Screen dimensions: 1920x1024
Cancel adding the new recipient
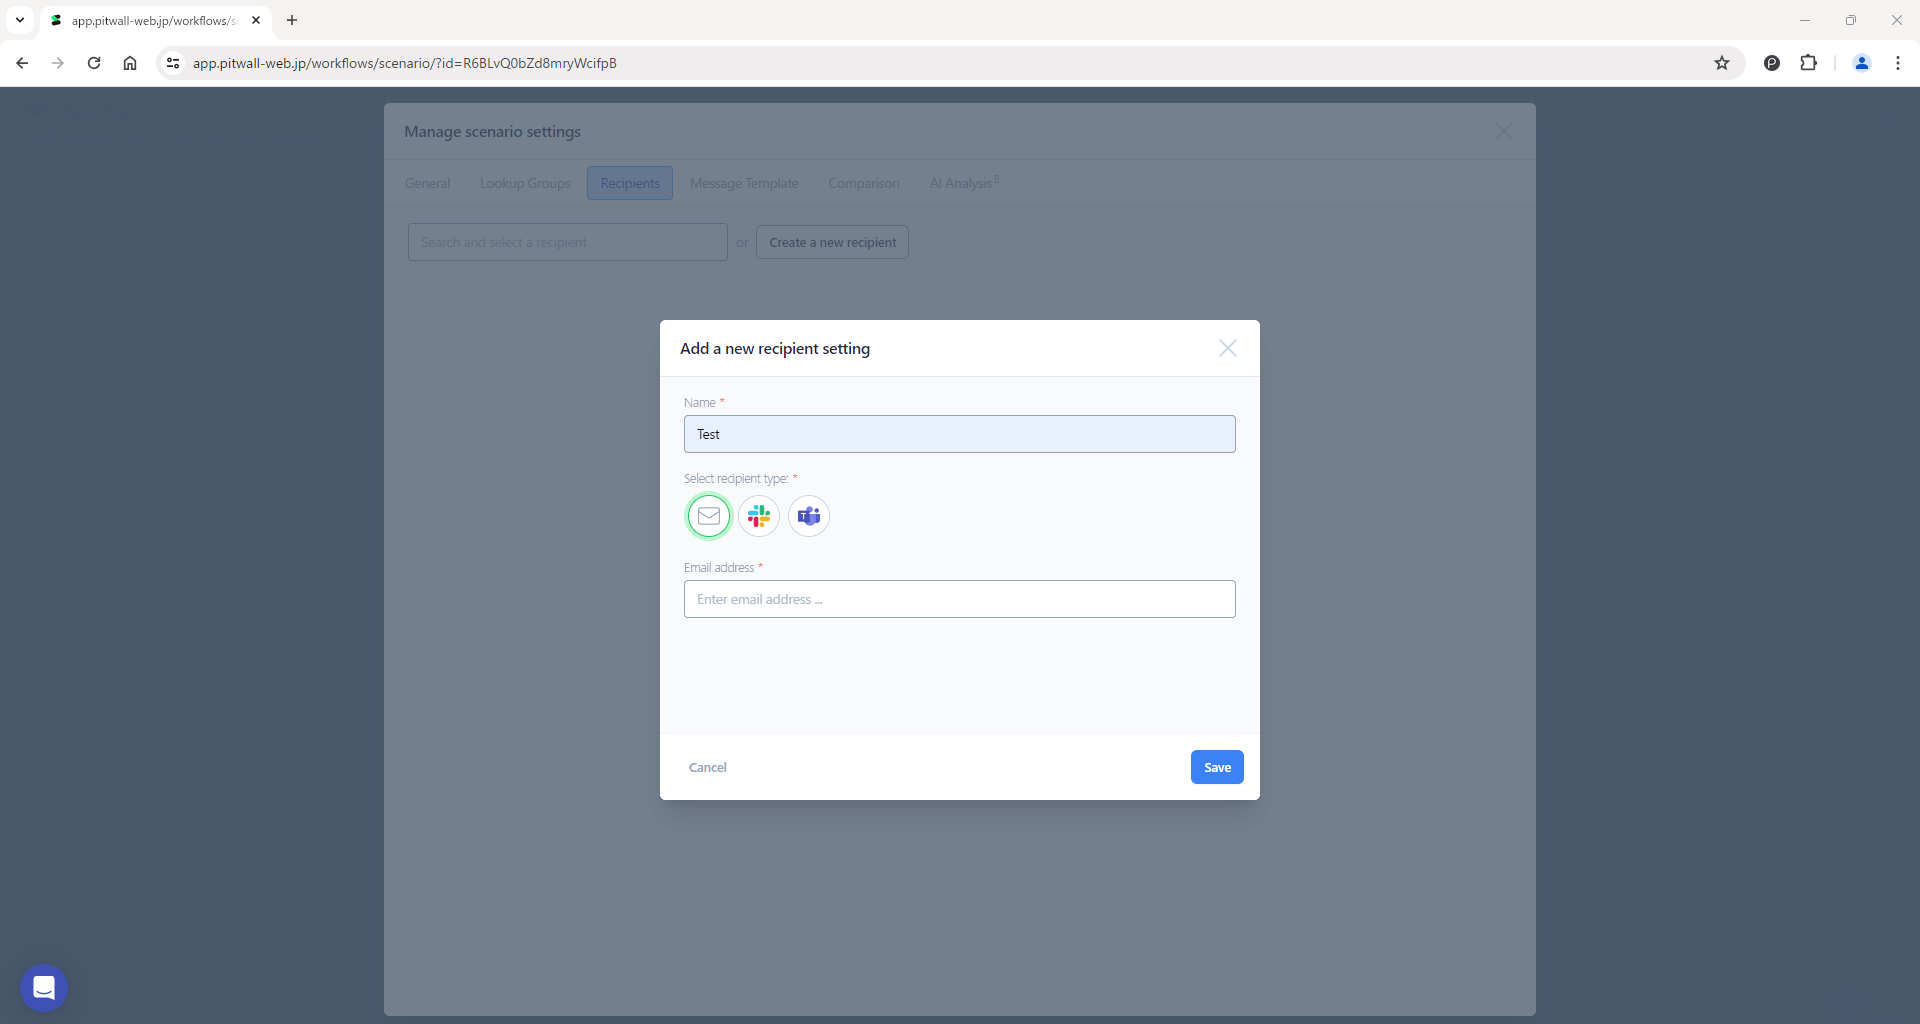[707, 767]
